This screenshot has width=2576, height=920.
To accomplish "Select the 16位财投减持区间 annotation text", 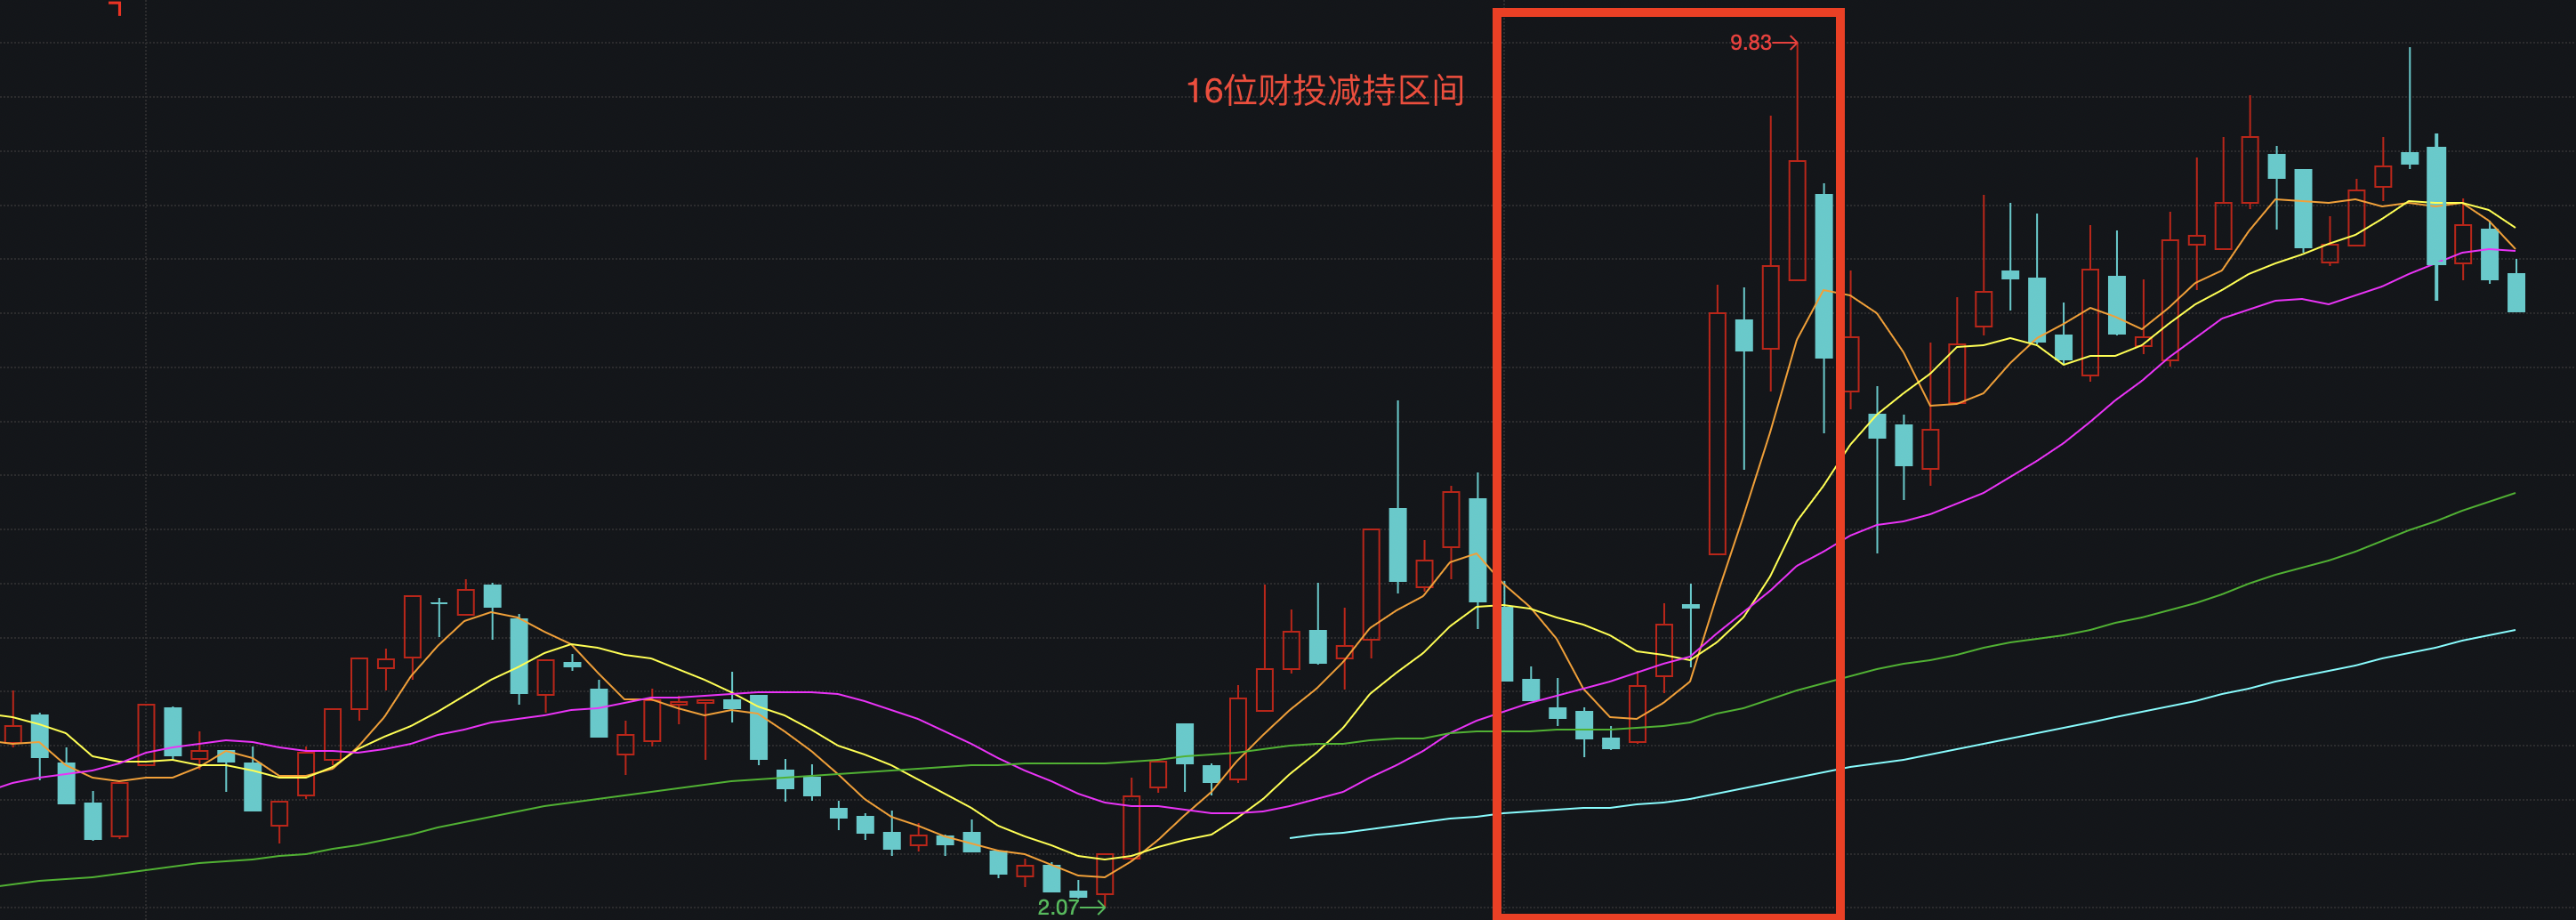I will tap(1324, 91).
